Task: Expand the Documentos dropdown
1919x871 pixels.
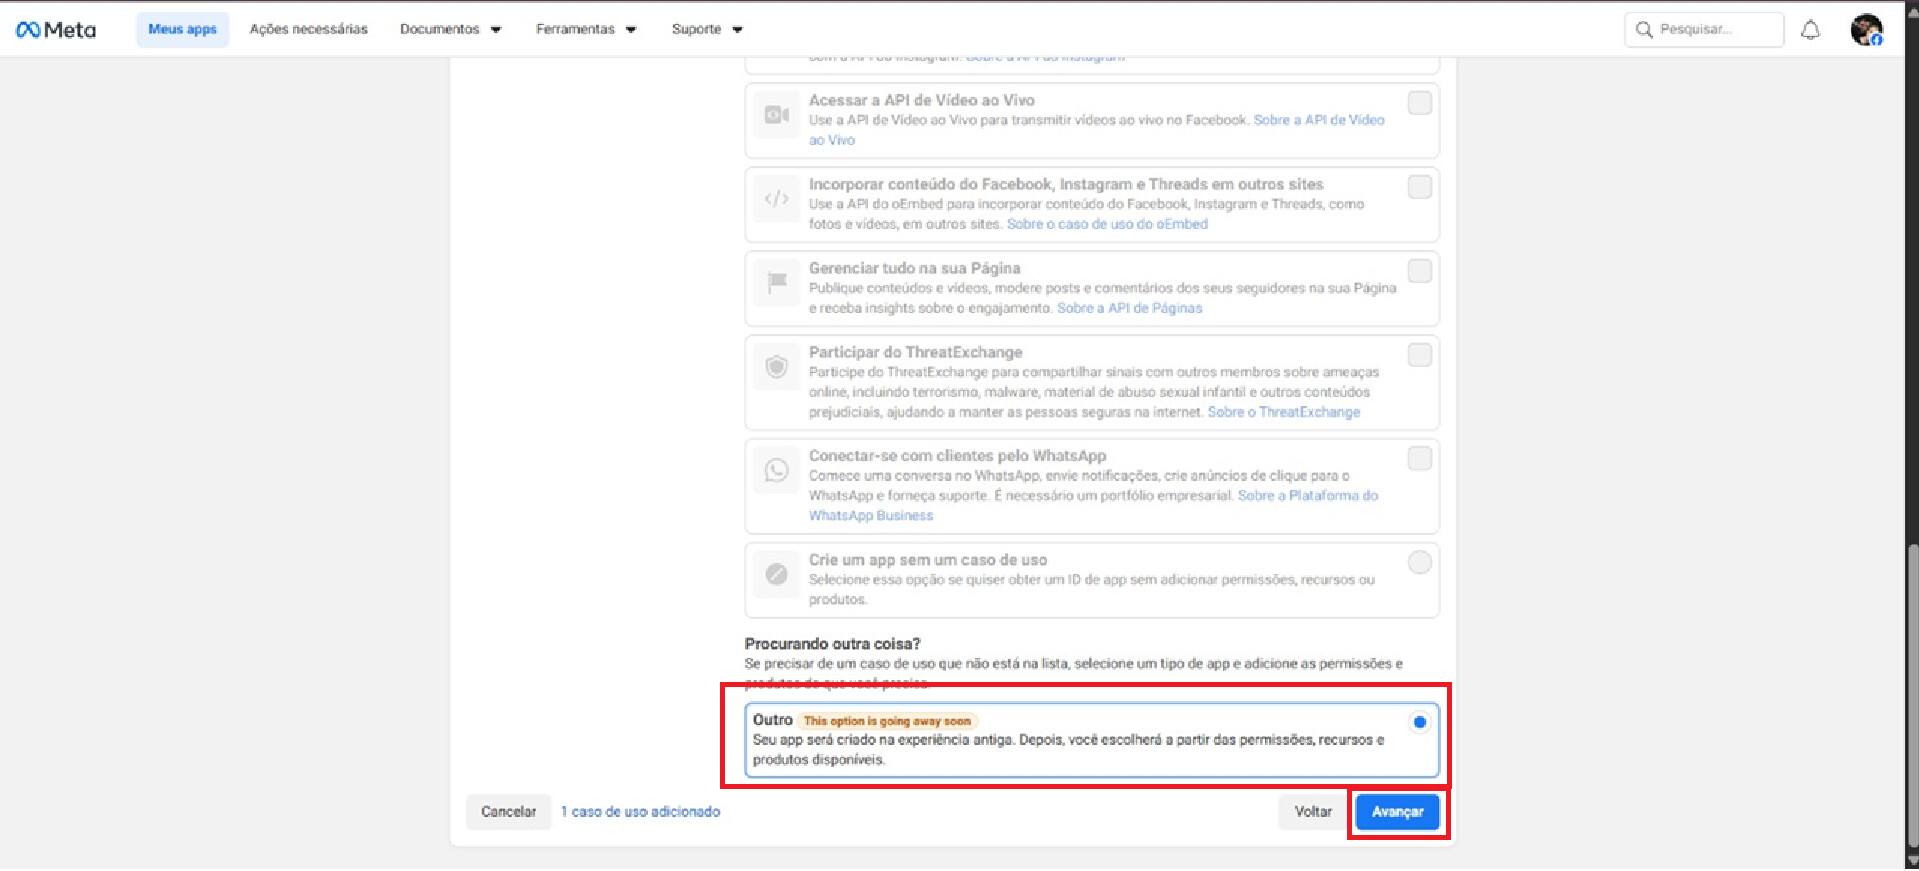Action: (450, 30)
